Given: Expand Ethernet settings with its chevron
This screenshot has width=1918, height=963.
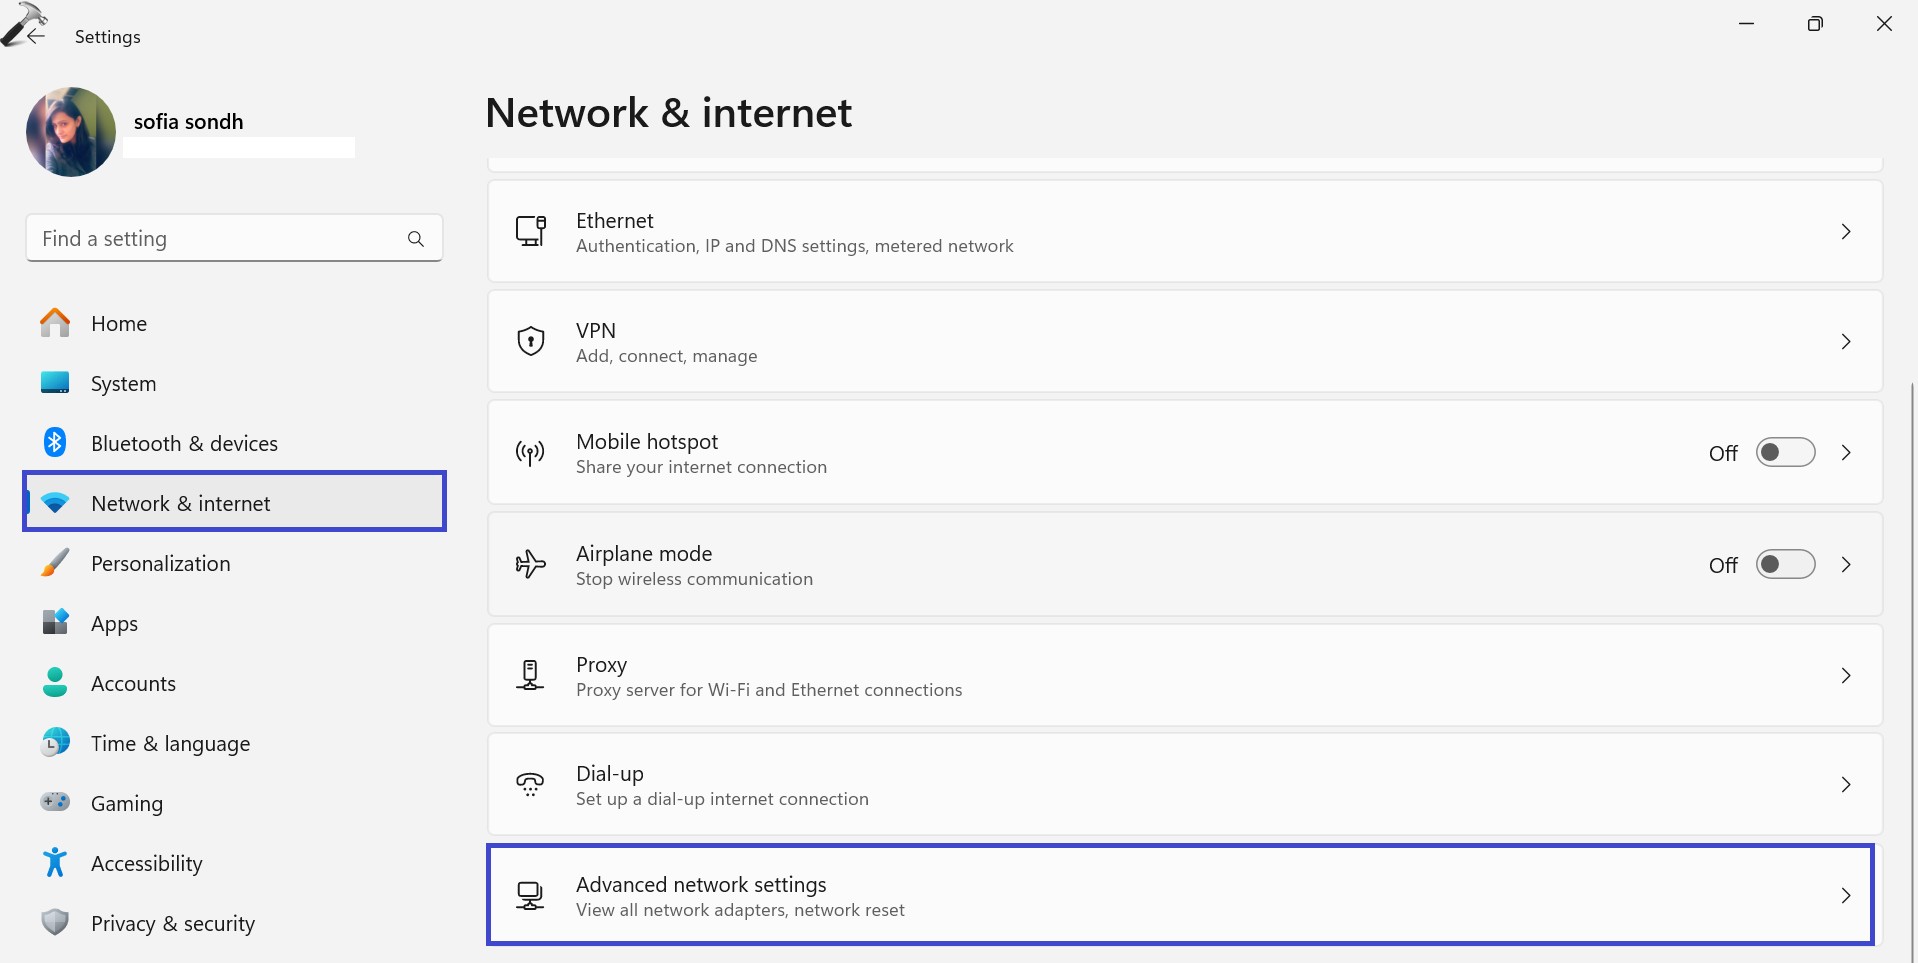Looking at the screenshot, I should tap(1846, 231).
